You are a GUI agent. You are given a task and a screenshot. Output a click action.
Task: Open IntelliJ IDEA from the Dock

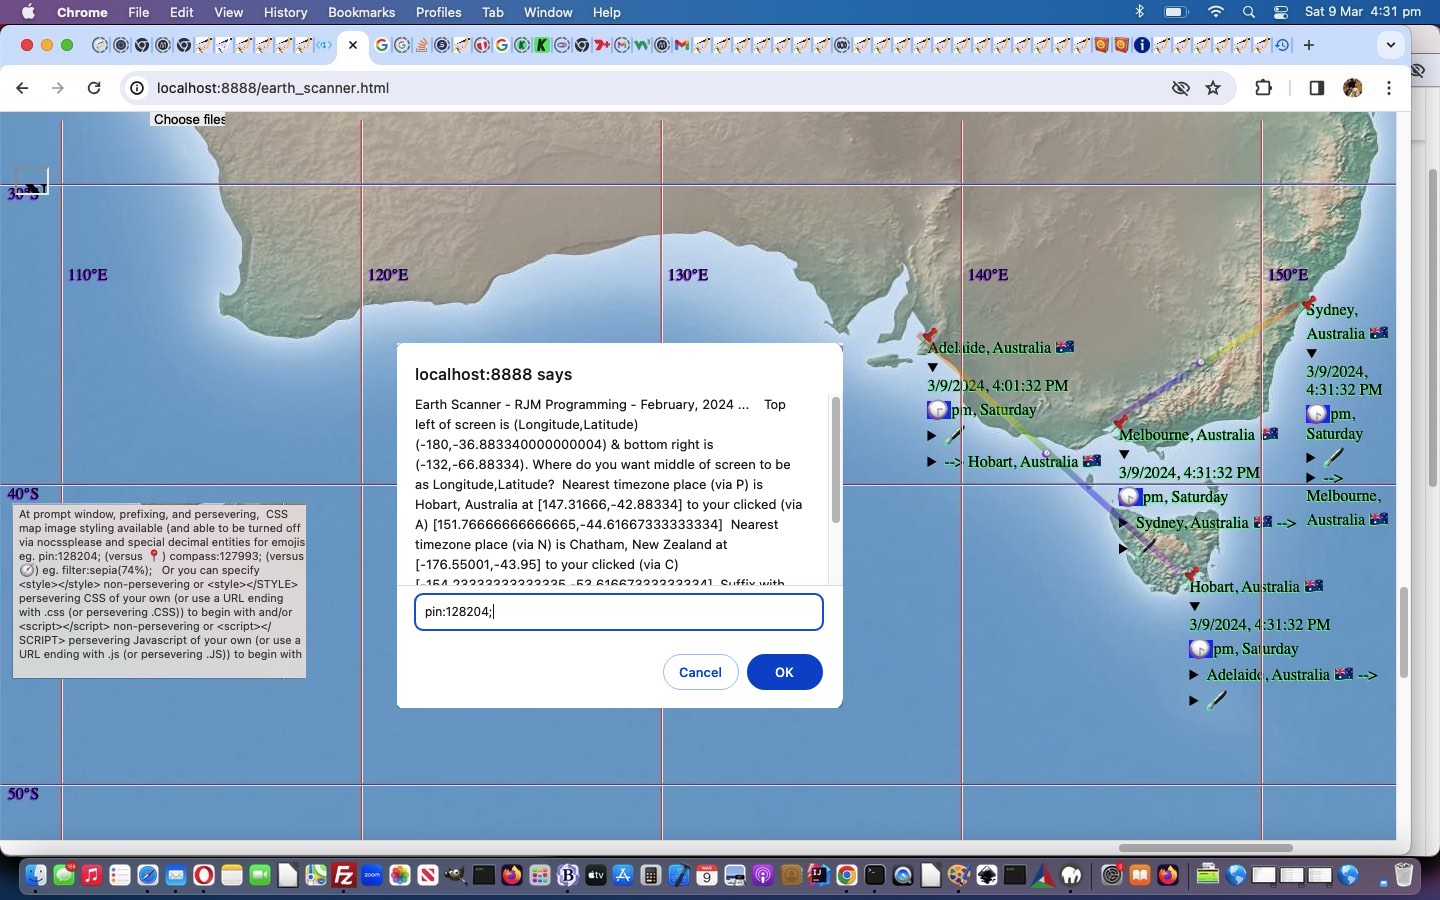pos(819,876)
